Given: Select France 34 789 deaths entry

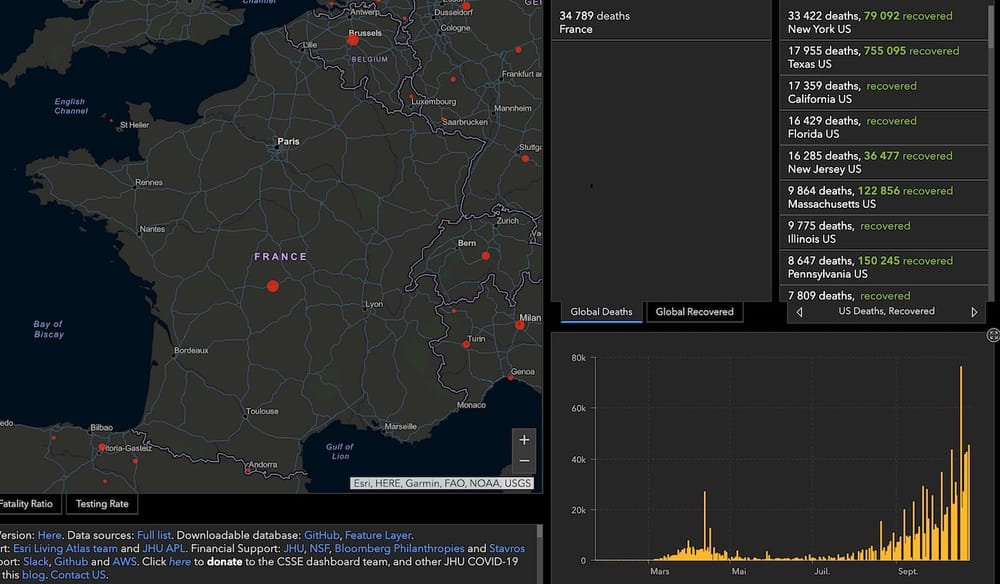Looking at the screenshot, I should (x=661, y=22).
